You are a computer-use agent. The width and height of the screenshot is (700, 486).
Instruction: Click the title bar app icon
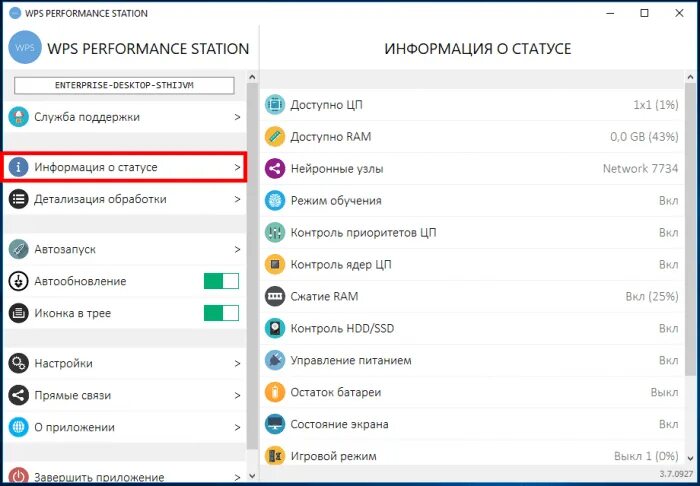click(x=15, y=13)
